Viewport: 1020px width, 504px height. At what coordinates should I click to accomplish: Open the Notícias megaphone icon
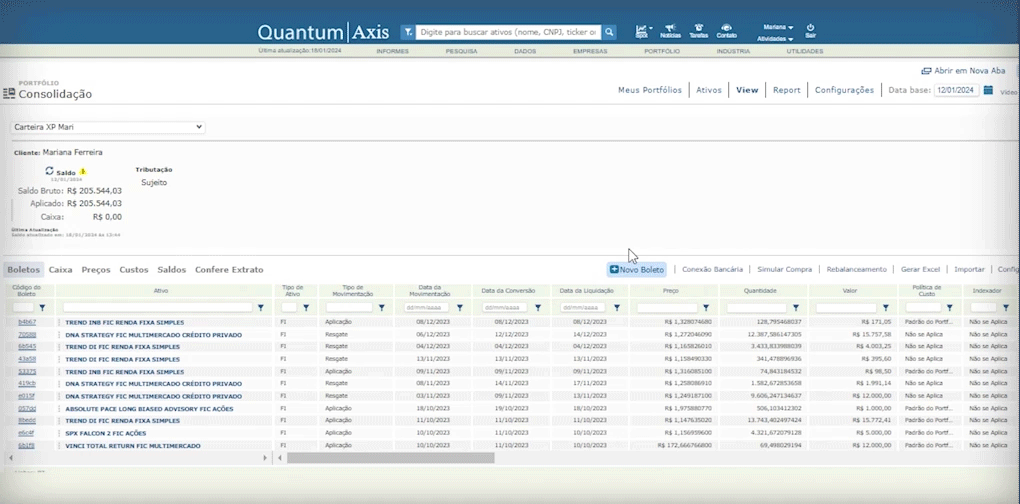tap(670, 29)
